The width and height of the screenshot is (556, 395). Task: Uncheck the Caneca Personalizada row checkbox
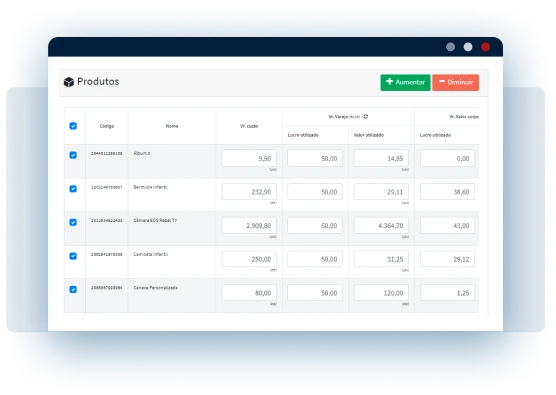point(73,289)
